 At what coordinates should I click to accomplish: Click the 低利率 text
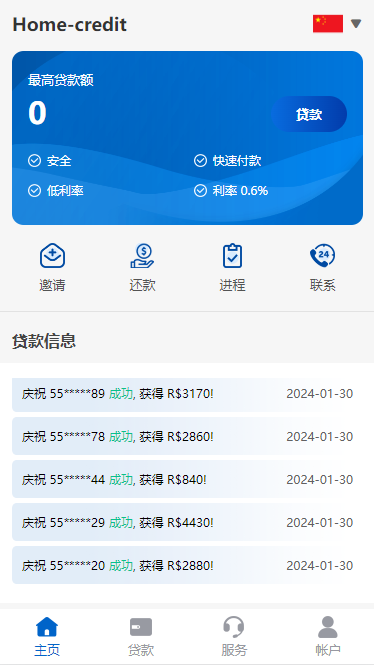[x=65, y=191]
